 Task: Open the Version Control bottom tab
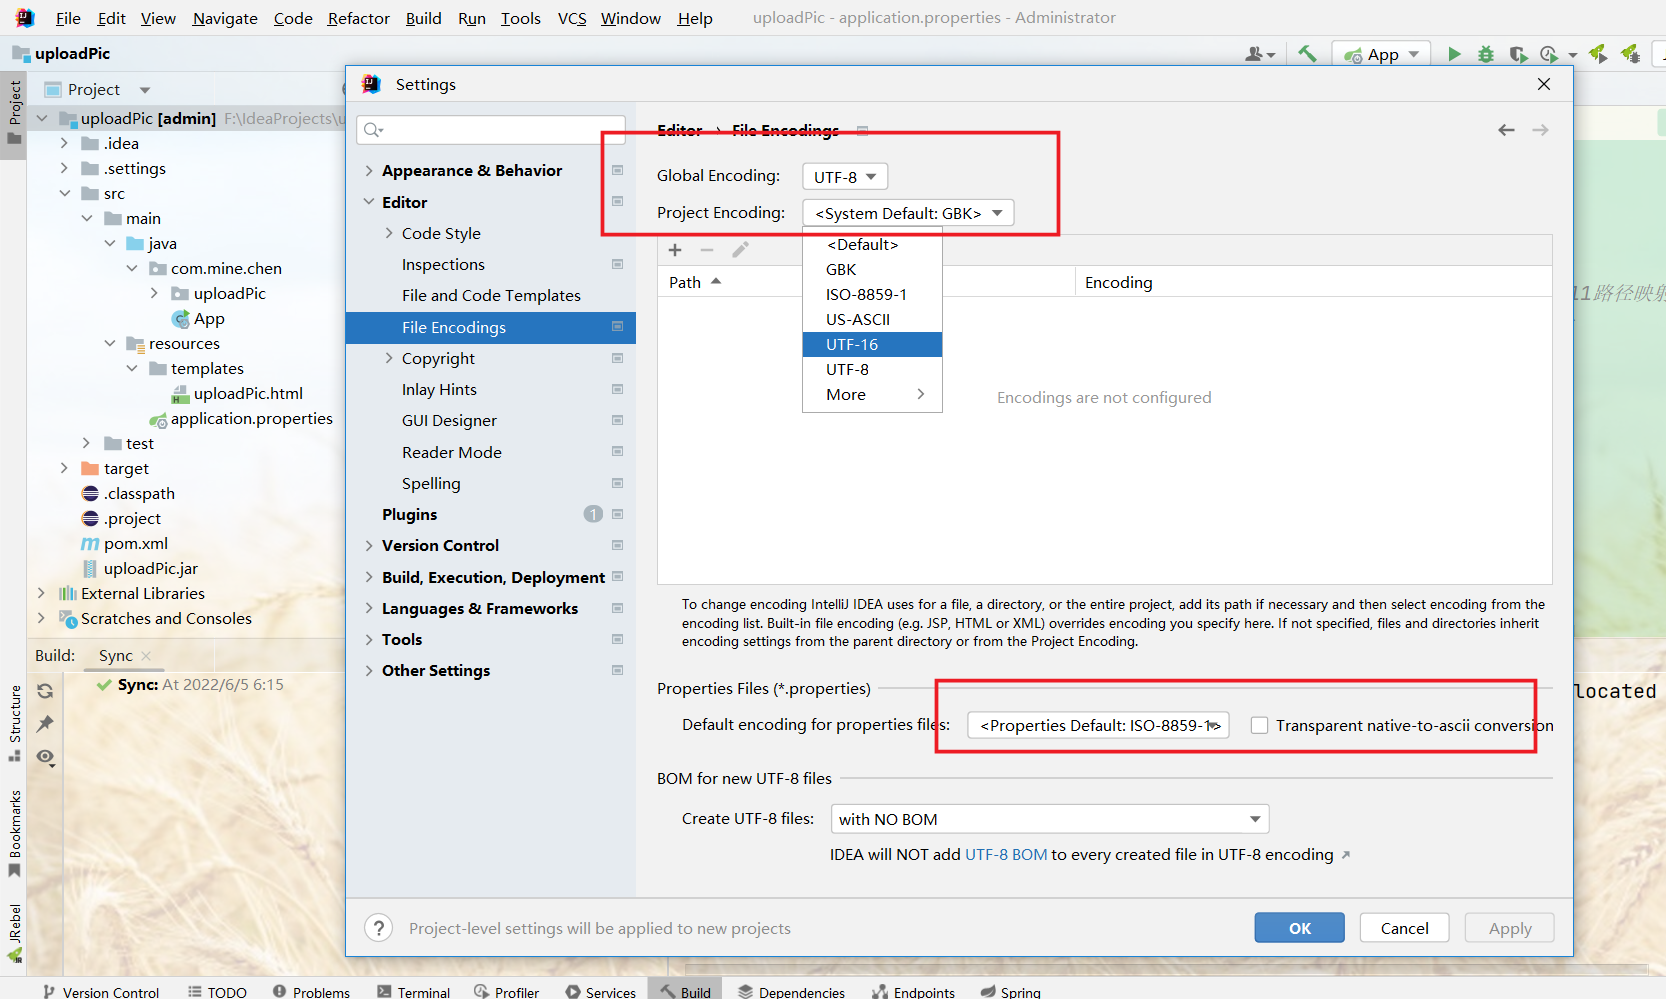101,992
